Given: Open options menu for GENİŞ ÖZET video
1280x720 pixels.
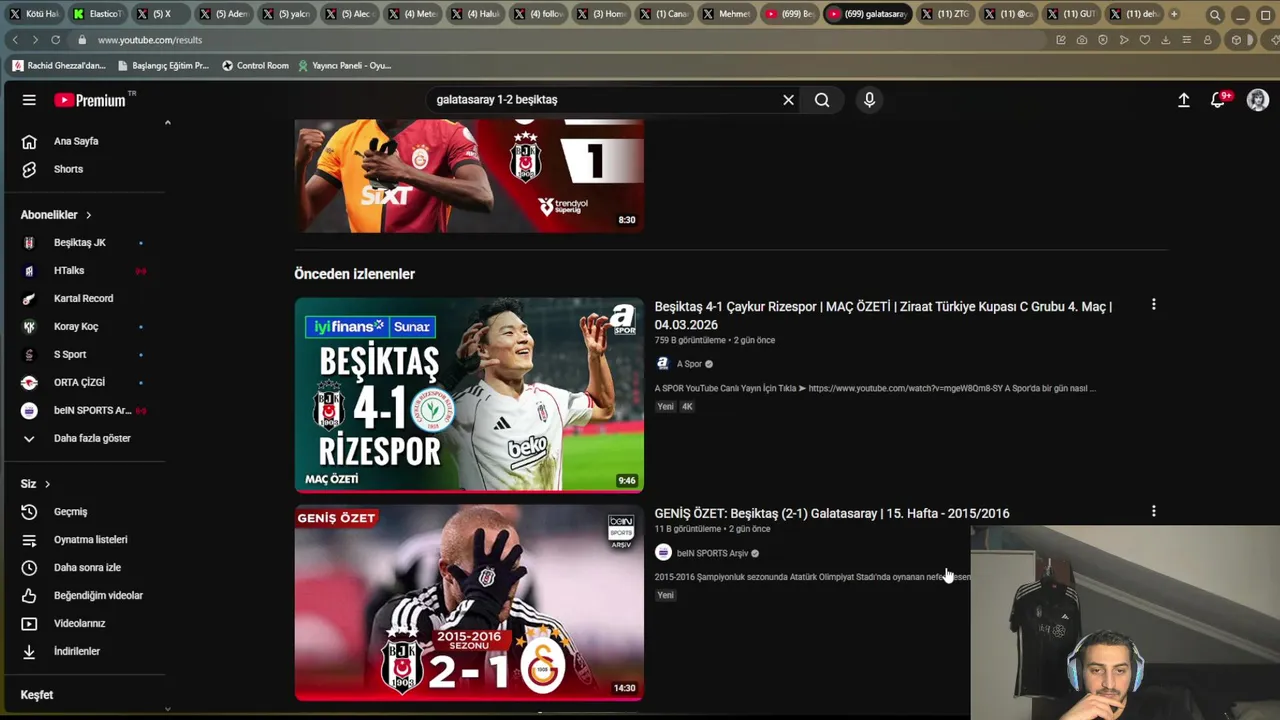Looking at the screenshot, I should (x=1153, y=512).
